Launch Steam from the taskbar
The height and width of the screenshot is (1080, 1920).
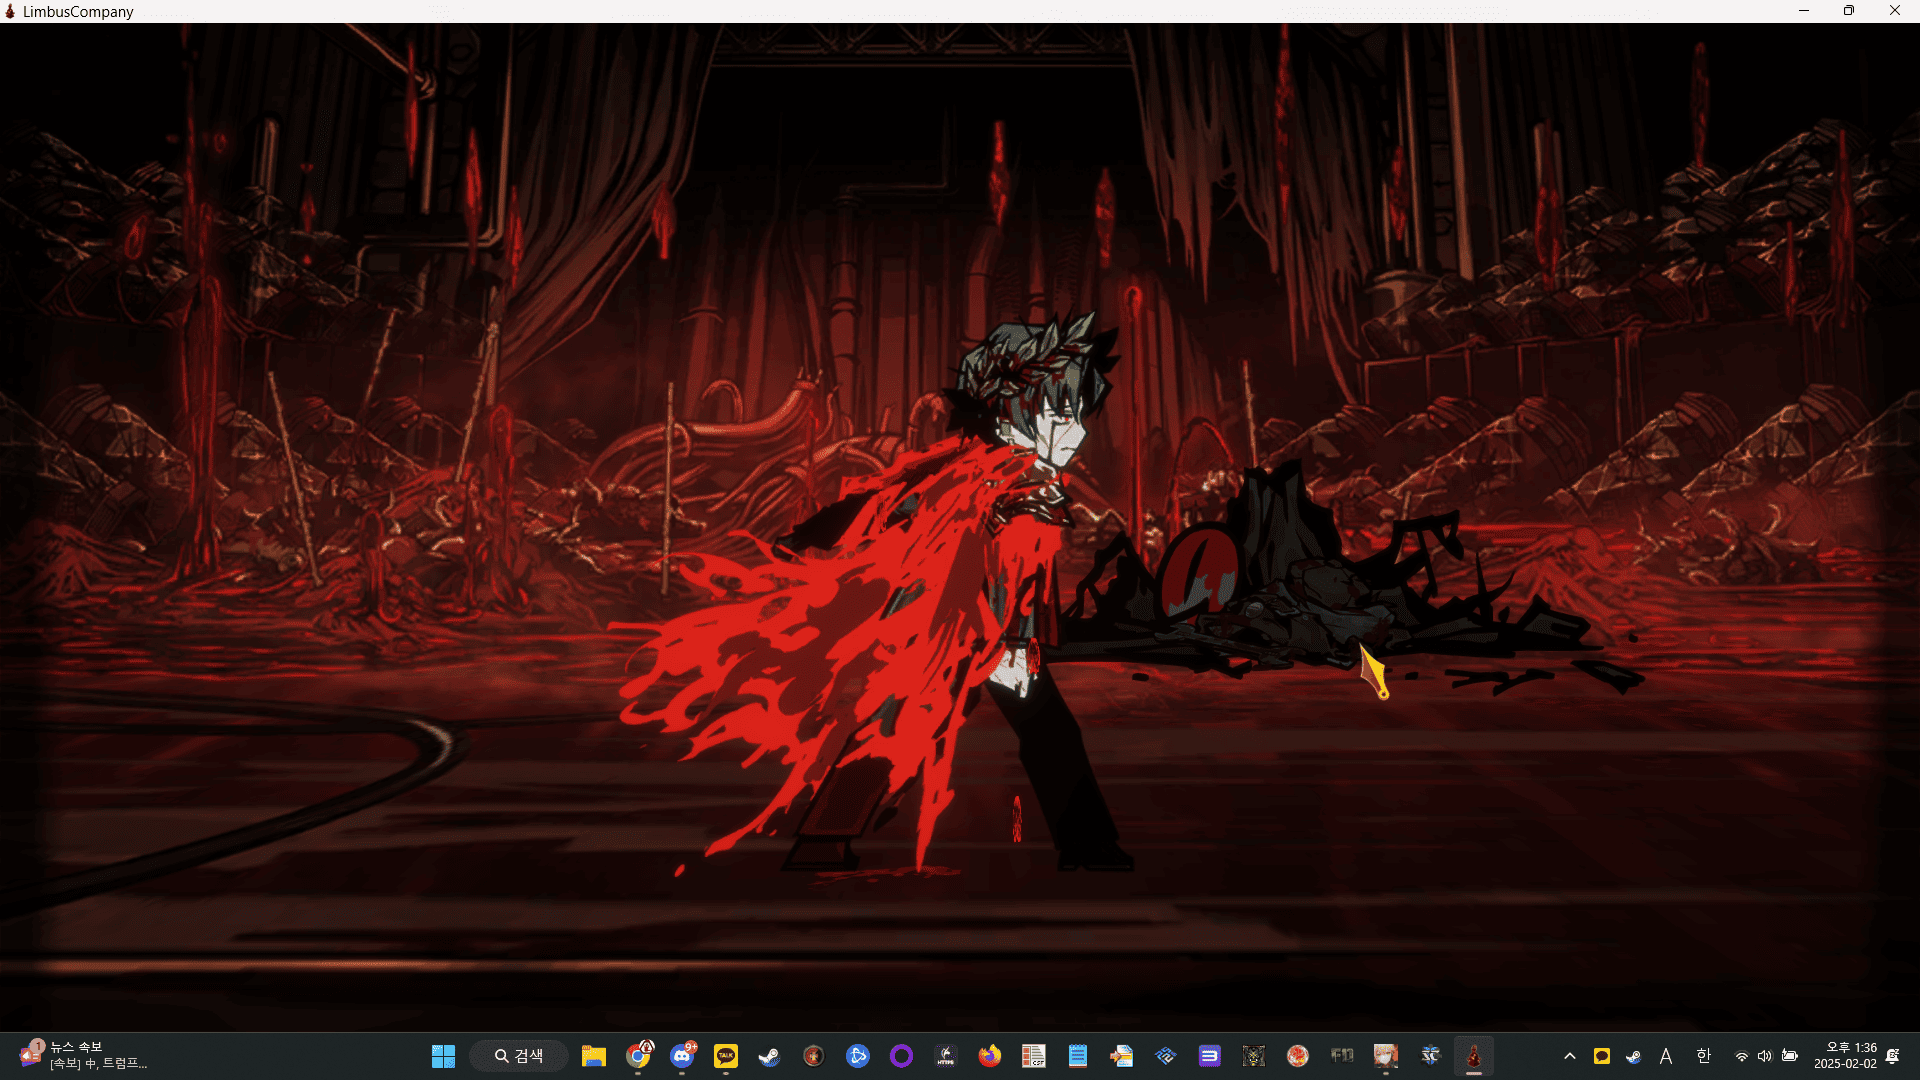pyautogui.click(x=769, y=1056)
